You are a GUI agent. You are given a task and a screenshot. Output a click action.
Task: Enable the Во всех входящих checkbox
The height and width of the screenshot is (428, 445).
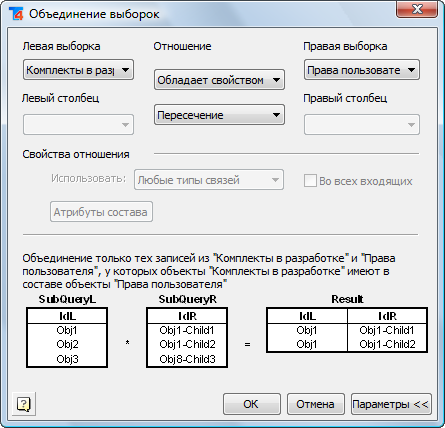point(310,181)
